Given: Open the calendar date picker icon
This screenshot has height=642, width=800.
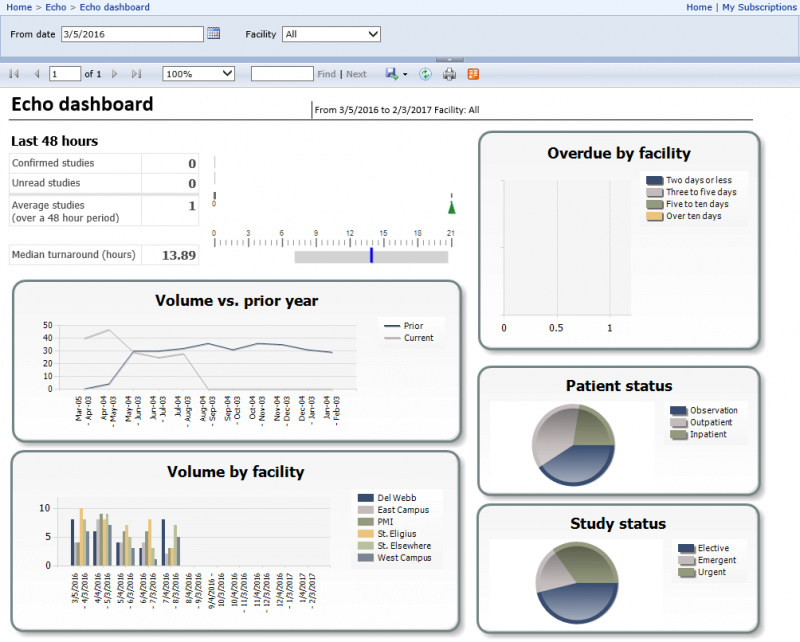Looking at the screenshot, I should pos(214,33).
